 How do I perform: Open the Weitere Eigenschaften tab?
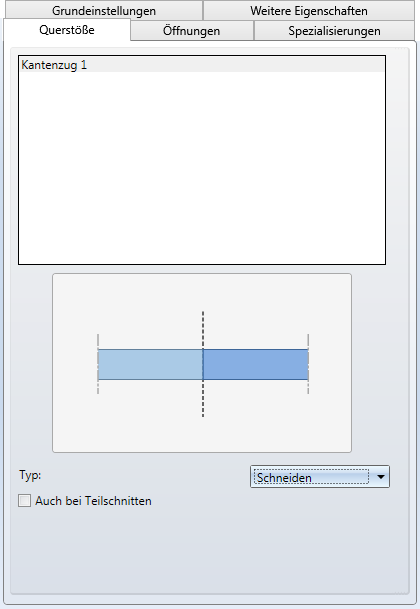309,10
